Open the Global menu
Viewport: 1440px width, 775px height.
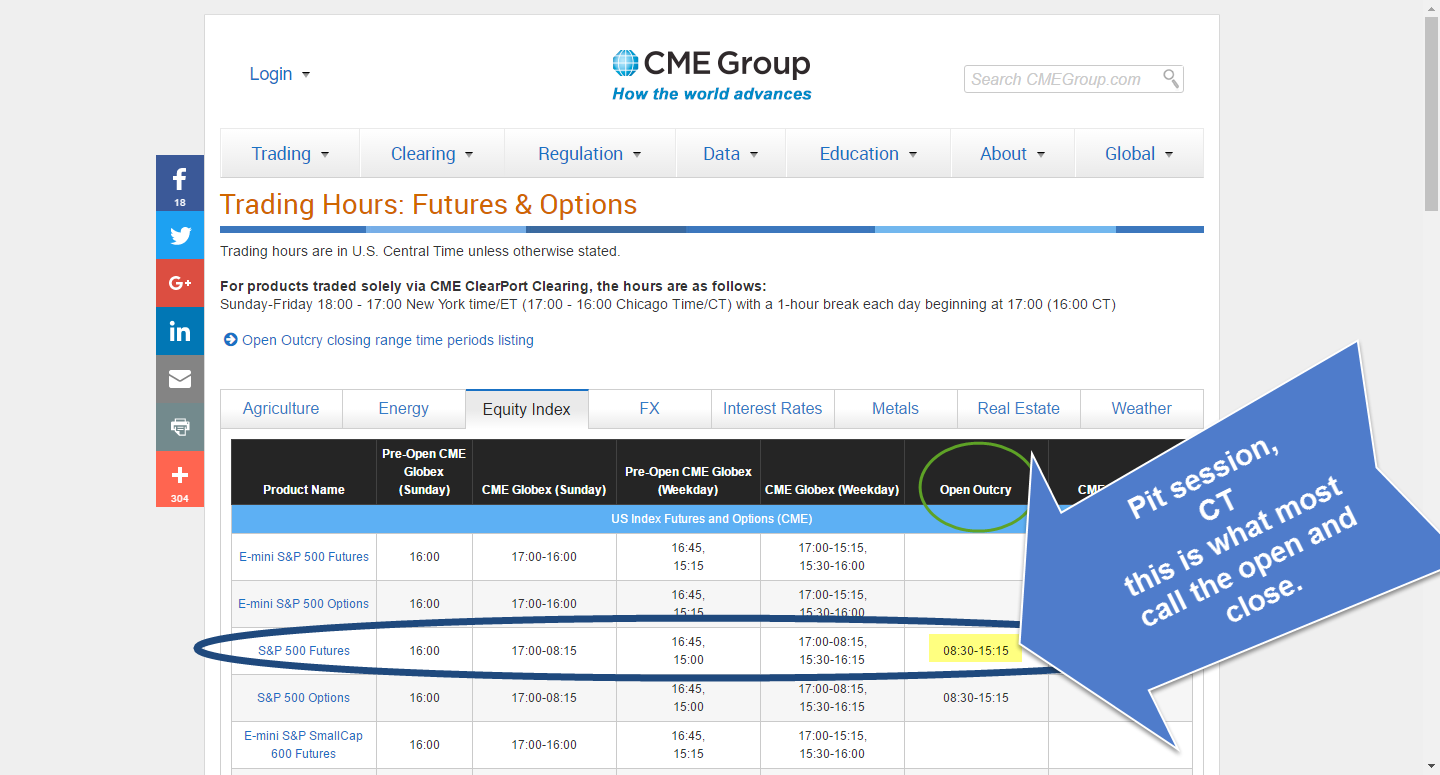tap(1139, 154)
